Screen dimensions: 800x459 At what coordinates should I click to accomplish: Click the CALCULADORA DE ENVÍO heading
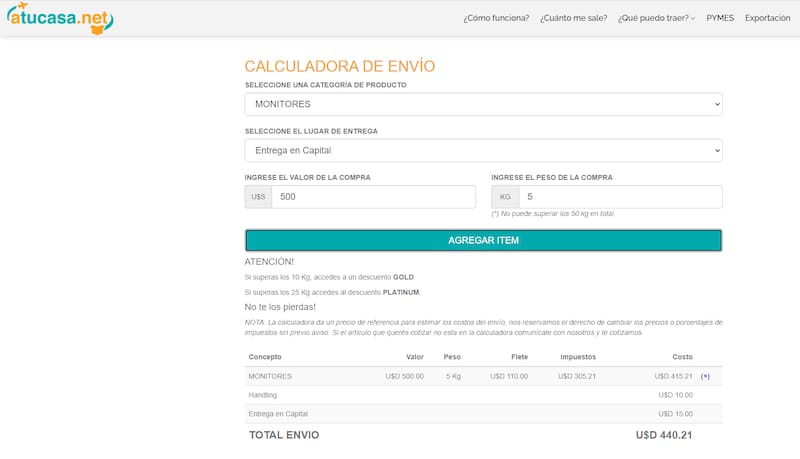coord(340,66)
